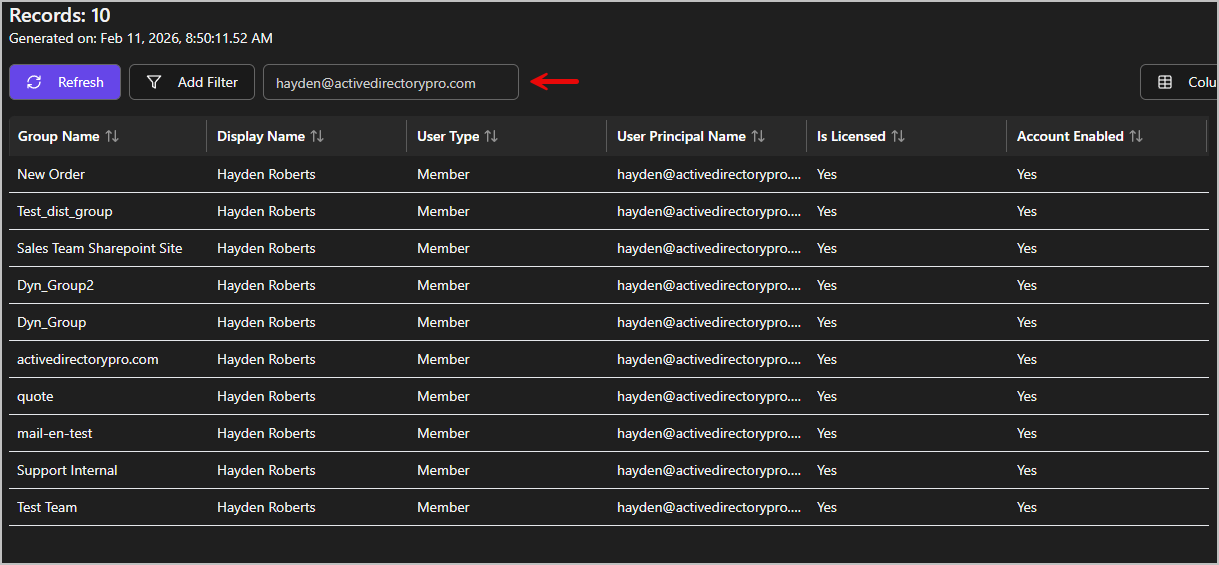
Task: Select the quote group row
Action: click(x=608, y=396)
